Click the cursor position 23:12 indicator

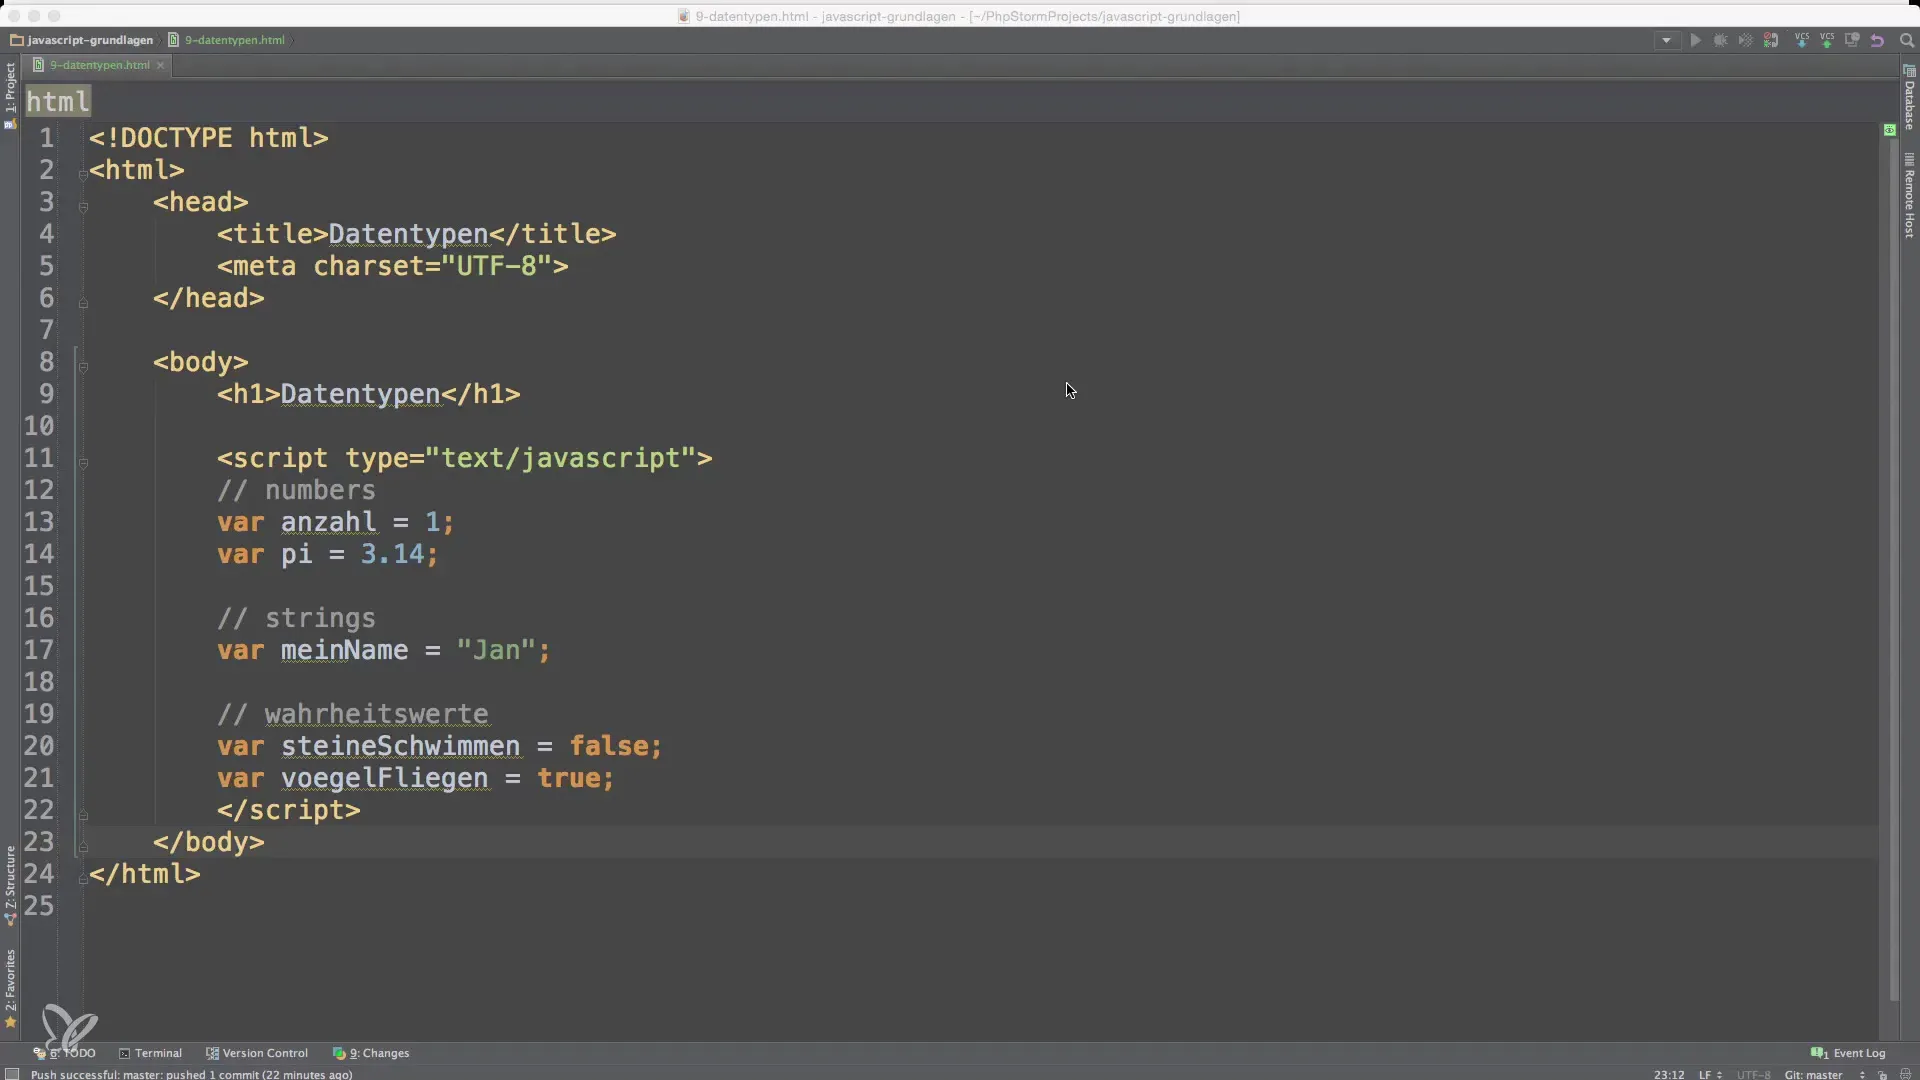1669,1075
